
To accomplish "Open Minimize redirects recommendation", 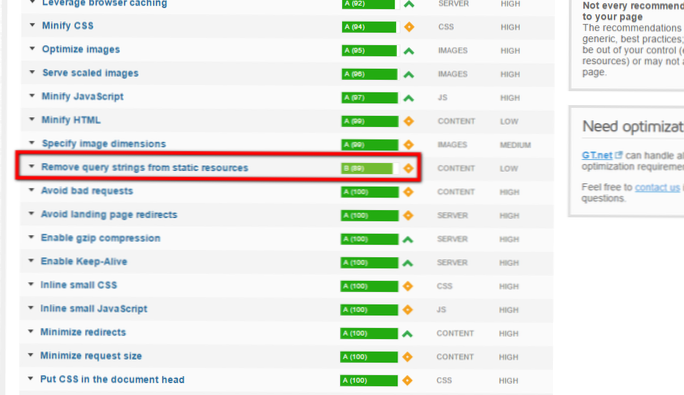I will click(x=83, y=332).
